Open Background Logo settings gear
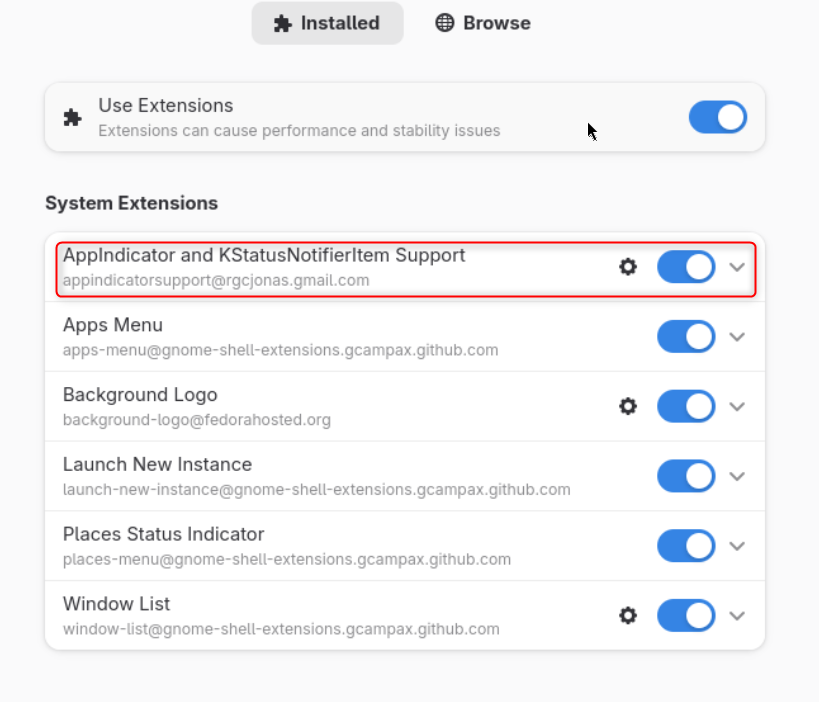 (628, 406)
